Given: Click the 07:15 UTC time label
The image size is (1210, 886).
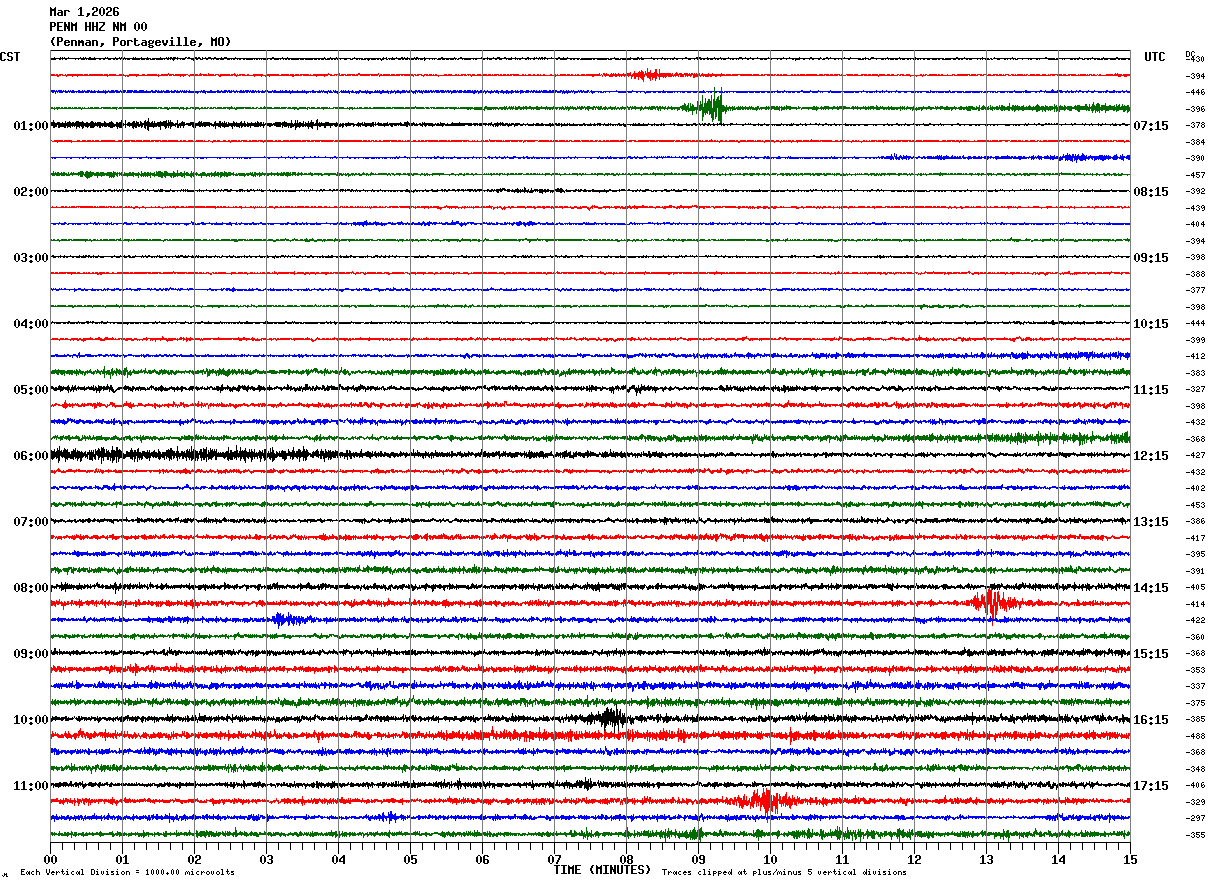Looking at the screenshot, I should point(1151,126).
